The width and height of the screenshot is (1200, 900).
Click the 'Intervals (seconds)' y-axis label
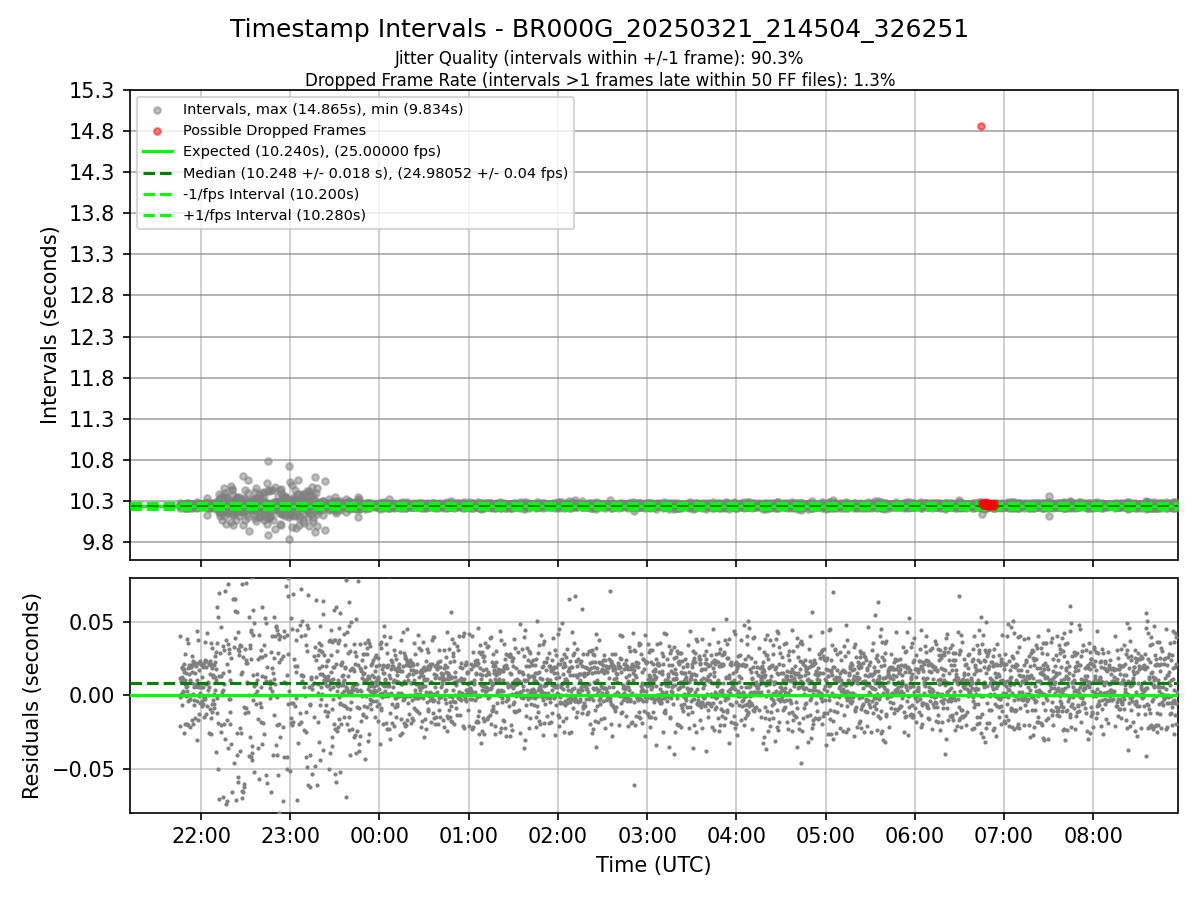pos(50,324)
